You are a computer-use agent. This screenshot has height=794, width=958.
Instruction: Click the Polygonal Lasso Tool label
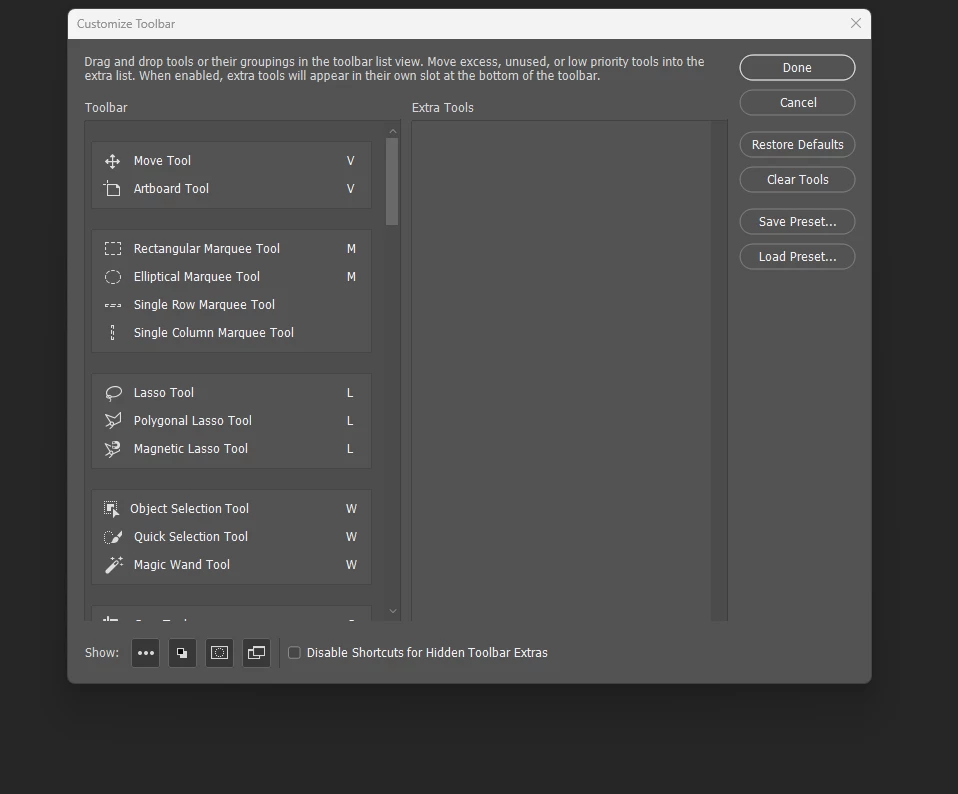192,421
